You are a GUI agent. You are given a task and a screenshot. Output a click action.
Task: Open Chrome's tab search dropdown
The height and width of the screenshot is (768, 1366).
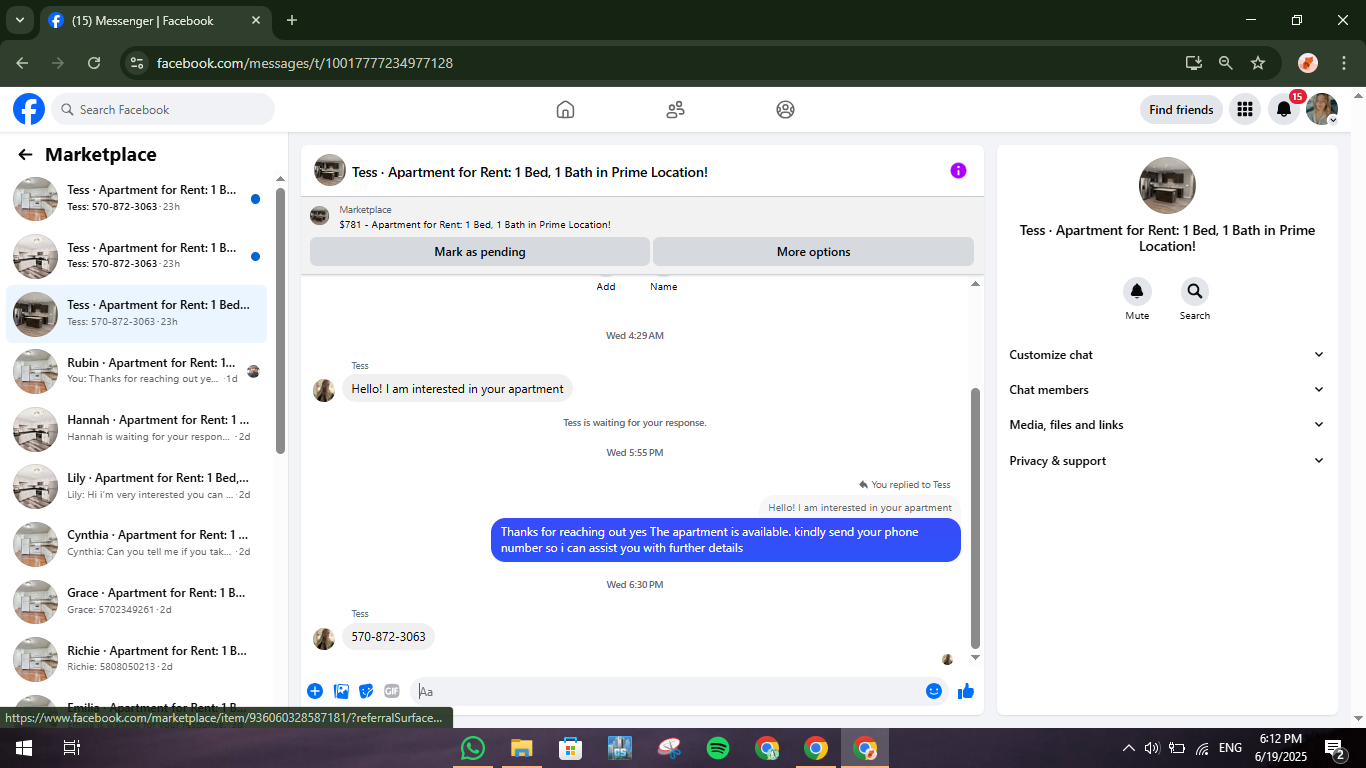[19, 20]
